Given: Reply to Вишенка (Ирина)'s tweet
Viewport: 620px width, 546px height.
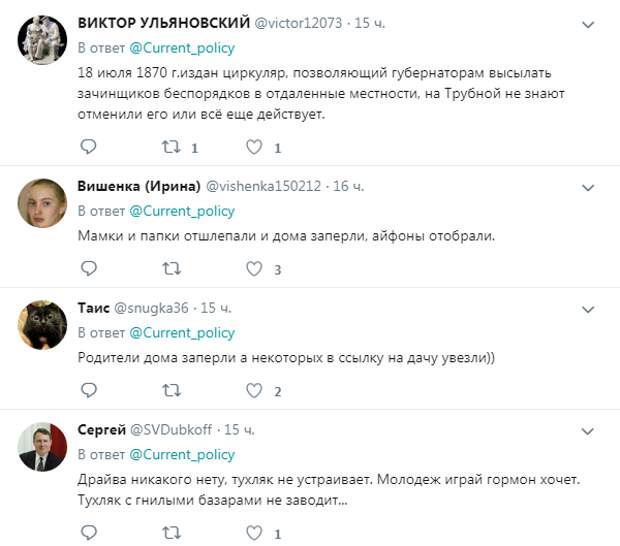Looking at the screenshot, I should click(88, 268).
